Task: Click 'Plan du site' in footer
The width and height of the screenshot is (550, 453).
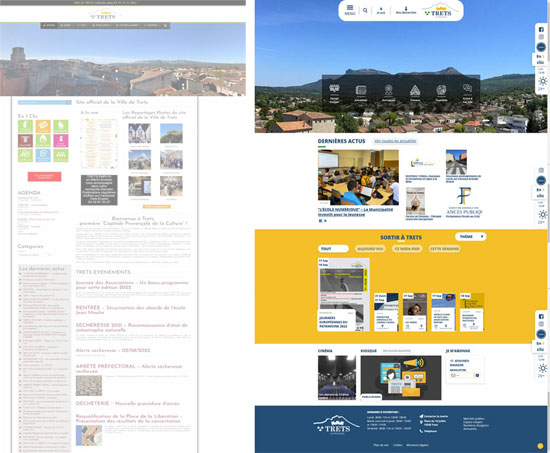Action: pyautogui.click(x=381, y=445)
